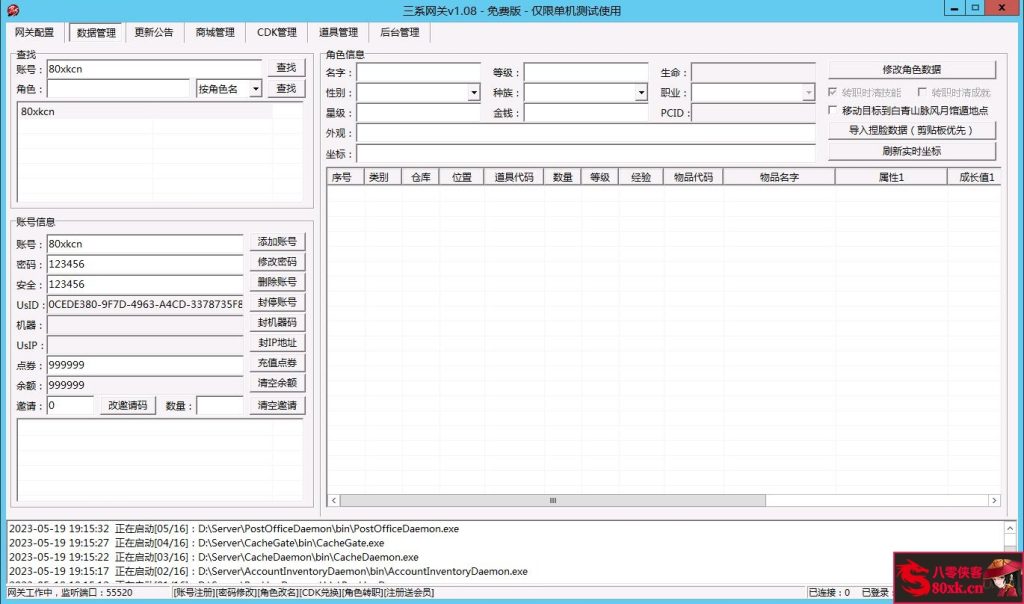The height and width of the screenshot is (604, 1024).
Task: Click the 充值点券 button
Action: tap(277, 363)
